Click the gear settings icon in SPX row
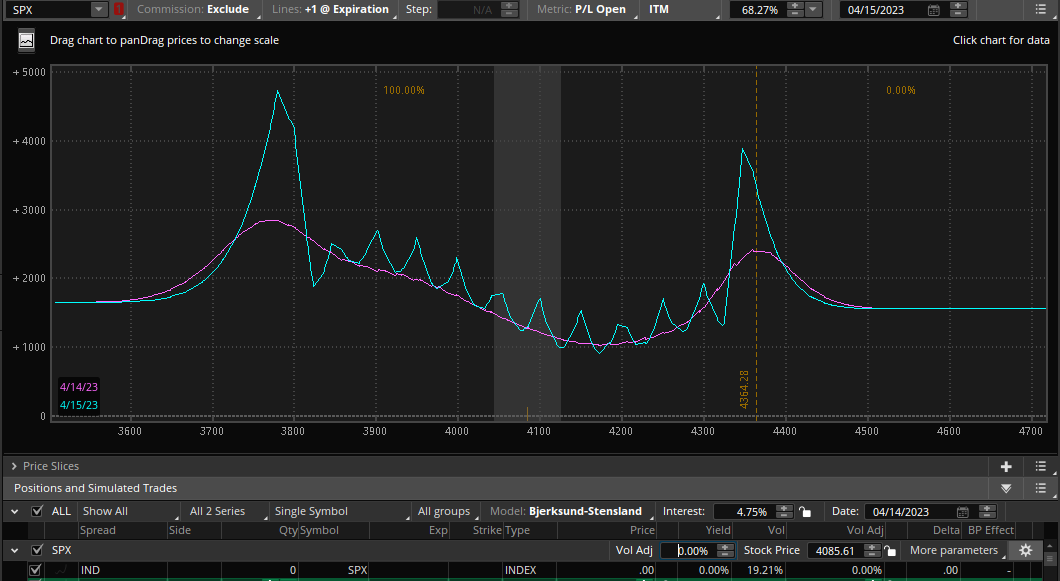The width and height of the screenshot is (1060, 581). (1026, 551)
